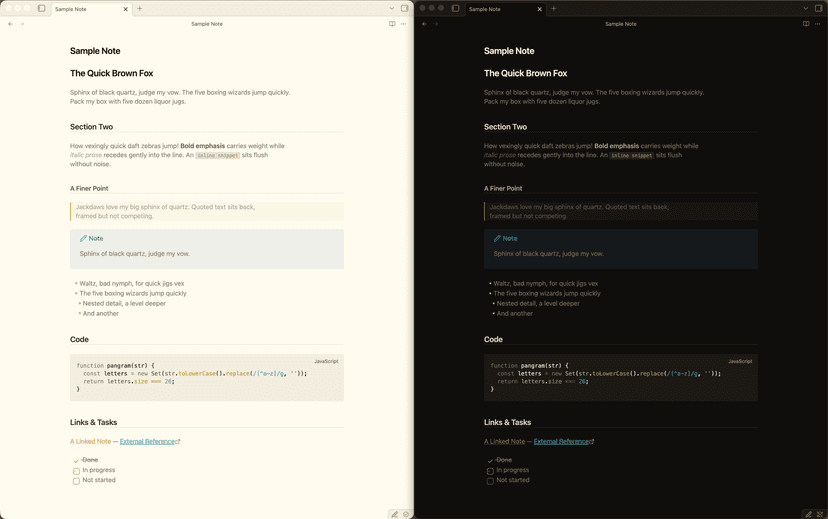Viewport: 828px width, 519px height.
Task: Switch to reading view in dark window
Action: coord(806,24)
